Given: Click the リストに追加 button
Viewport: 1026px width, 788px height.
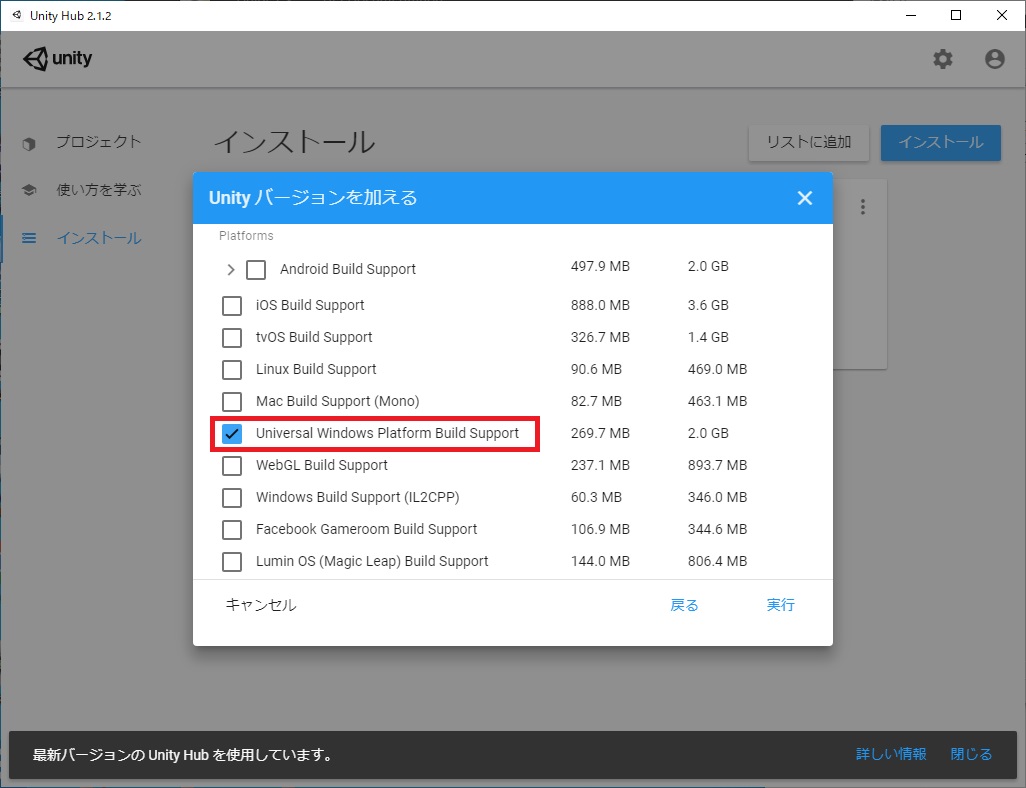Looking at the screenshot, I should (x=809, y=143).
